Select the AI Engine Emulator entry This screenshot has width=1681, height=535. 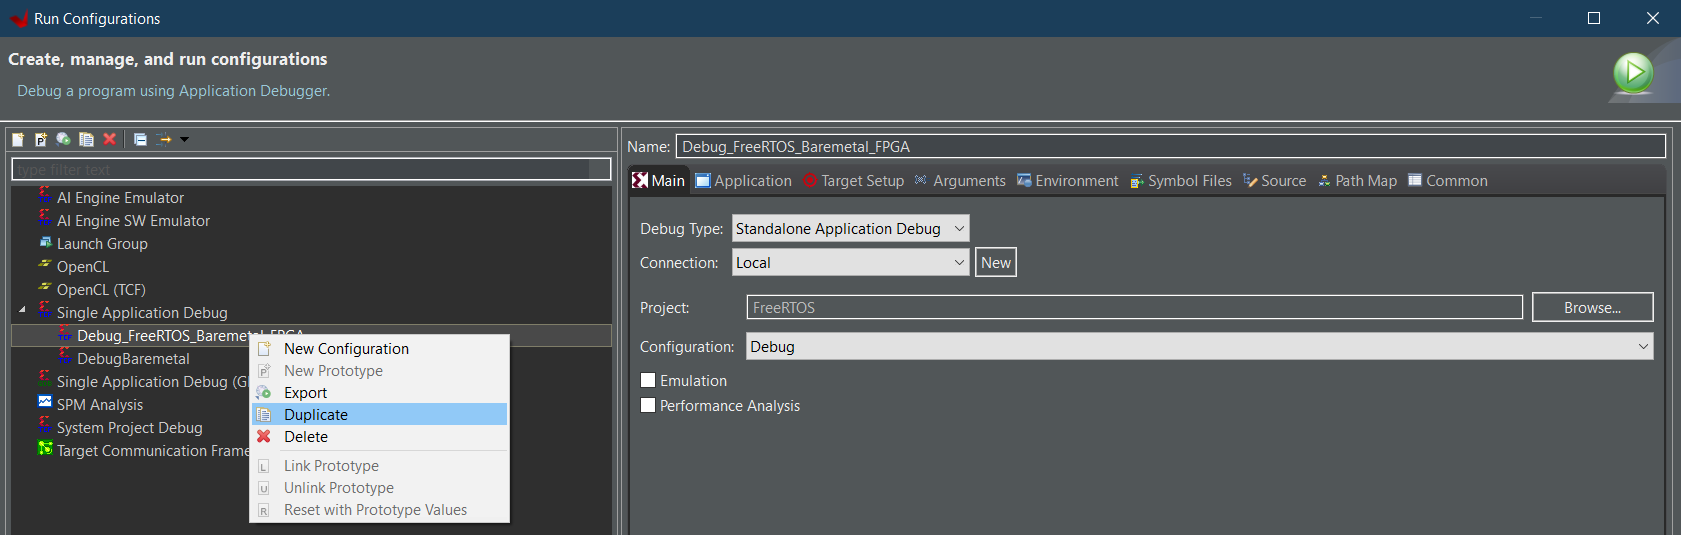(120, 198)
